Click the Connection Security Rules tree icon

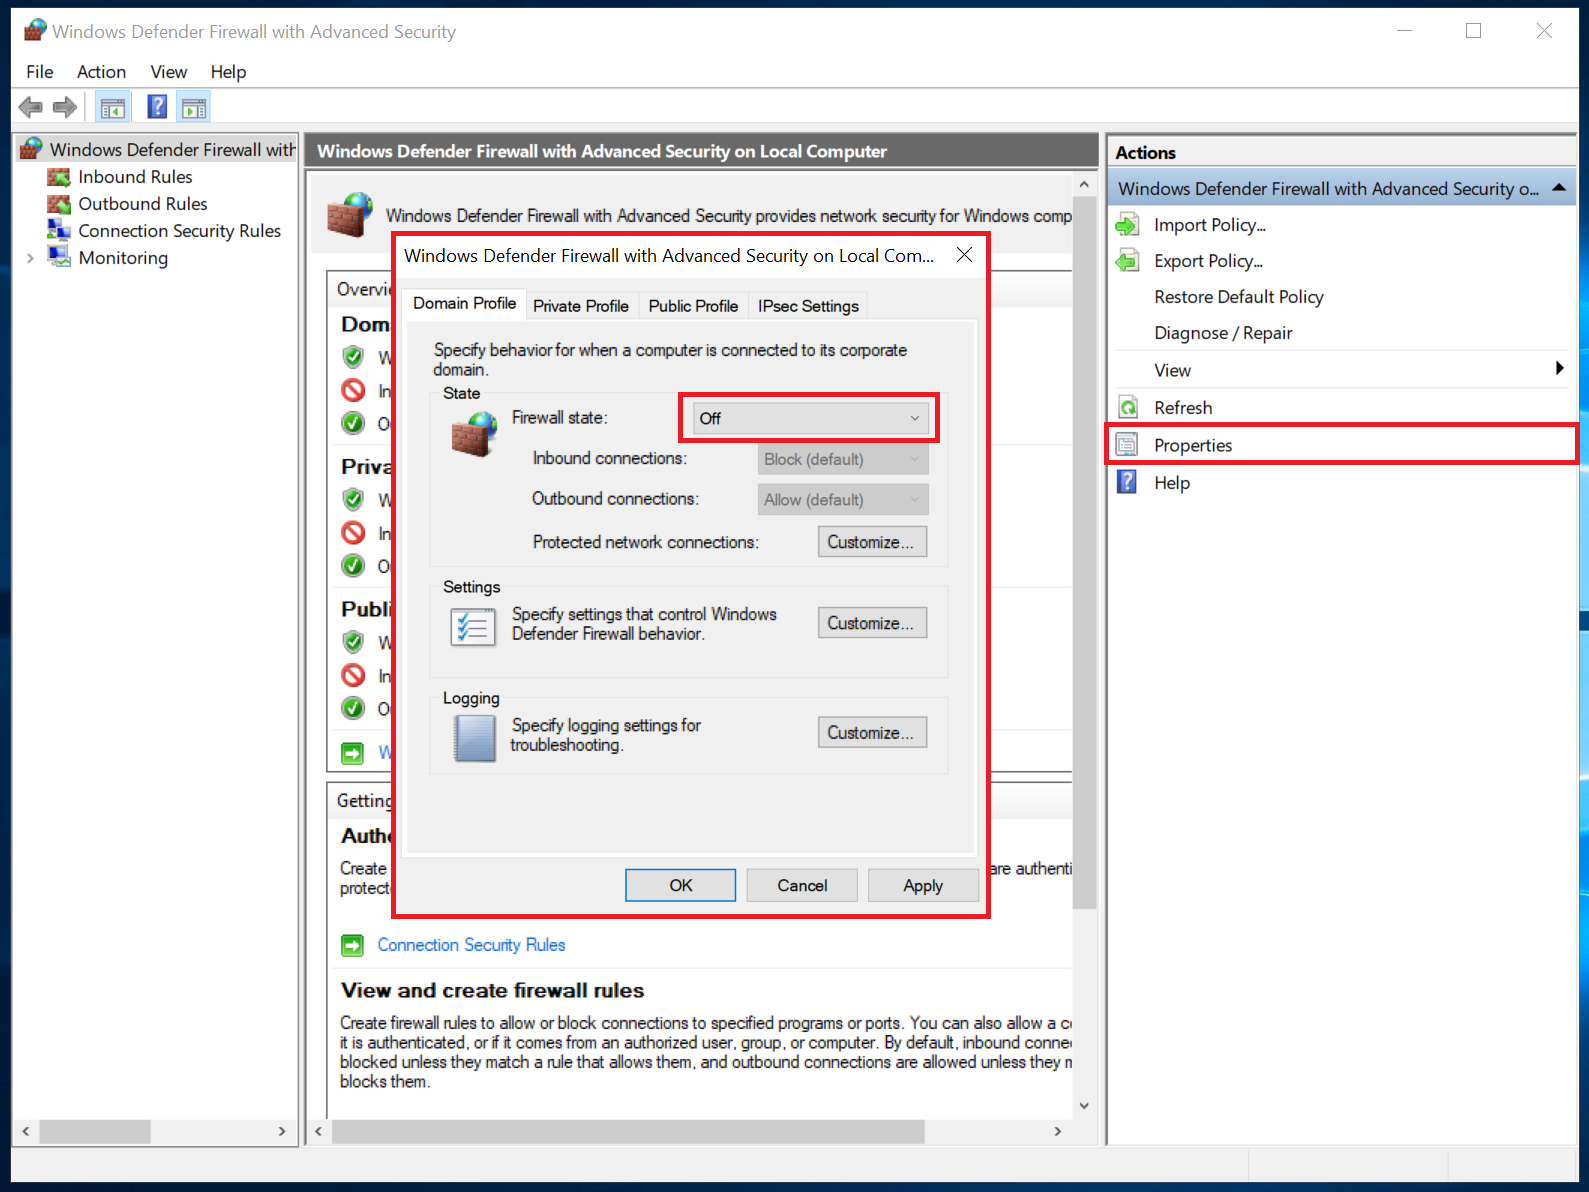pos(59,231)
